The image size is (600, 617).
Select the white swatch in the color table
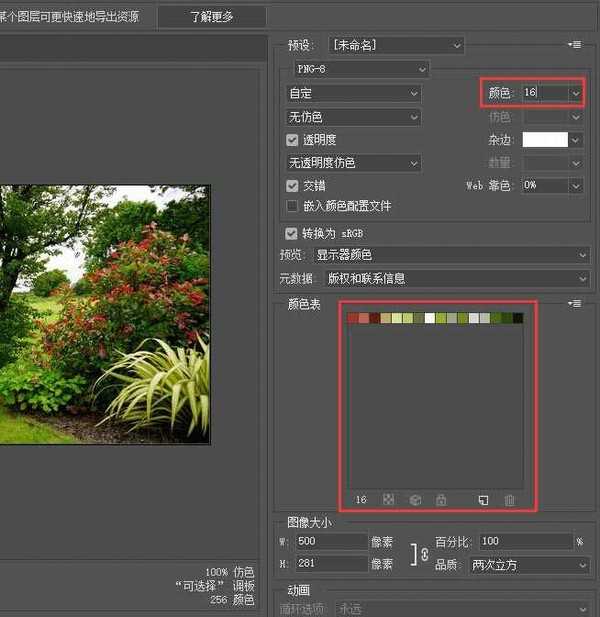pyautogui.click(x=430, y=318)
